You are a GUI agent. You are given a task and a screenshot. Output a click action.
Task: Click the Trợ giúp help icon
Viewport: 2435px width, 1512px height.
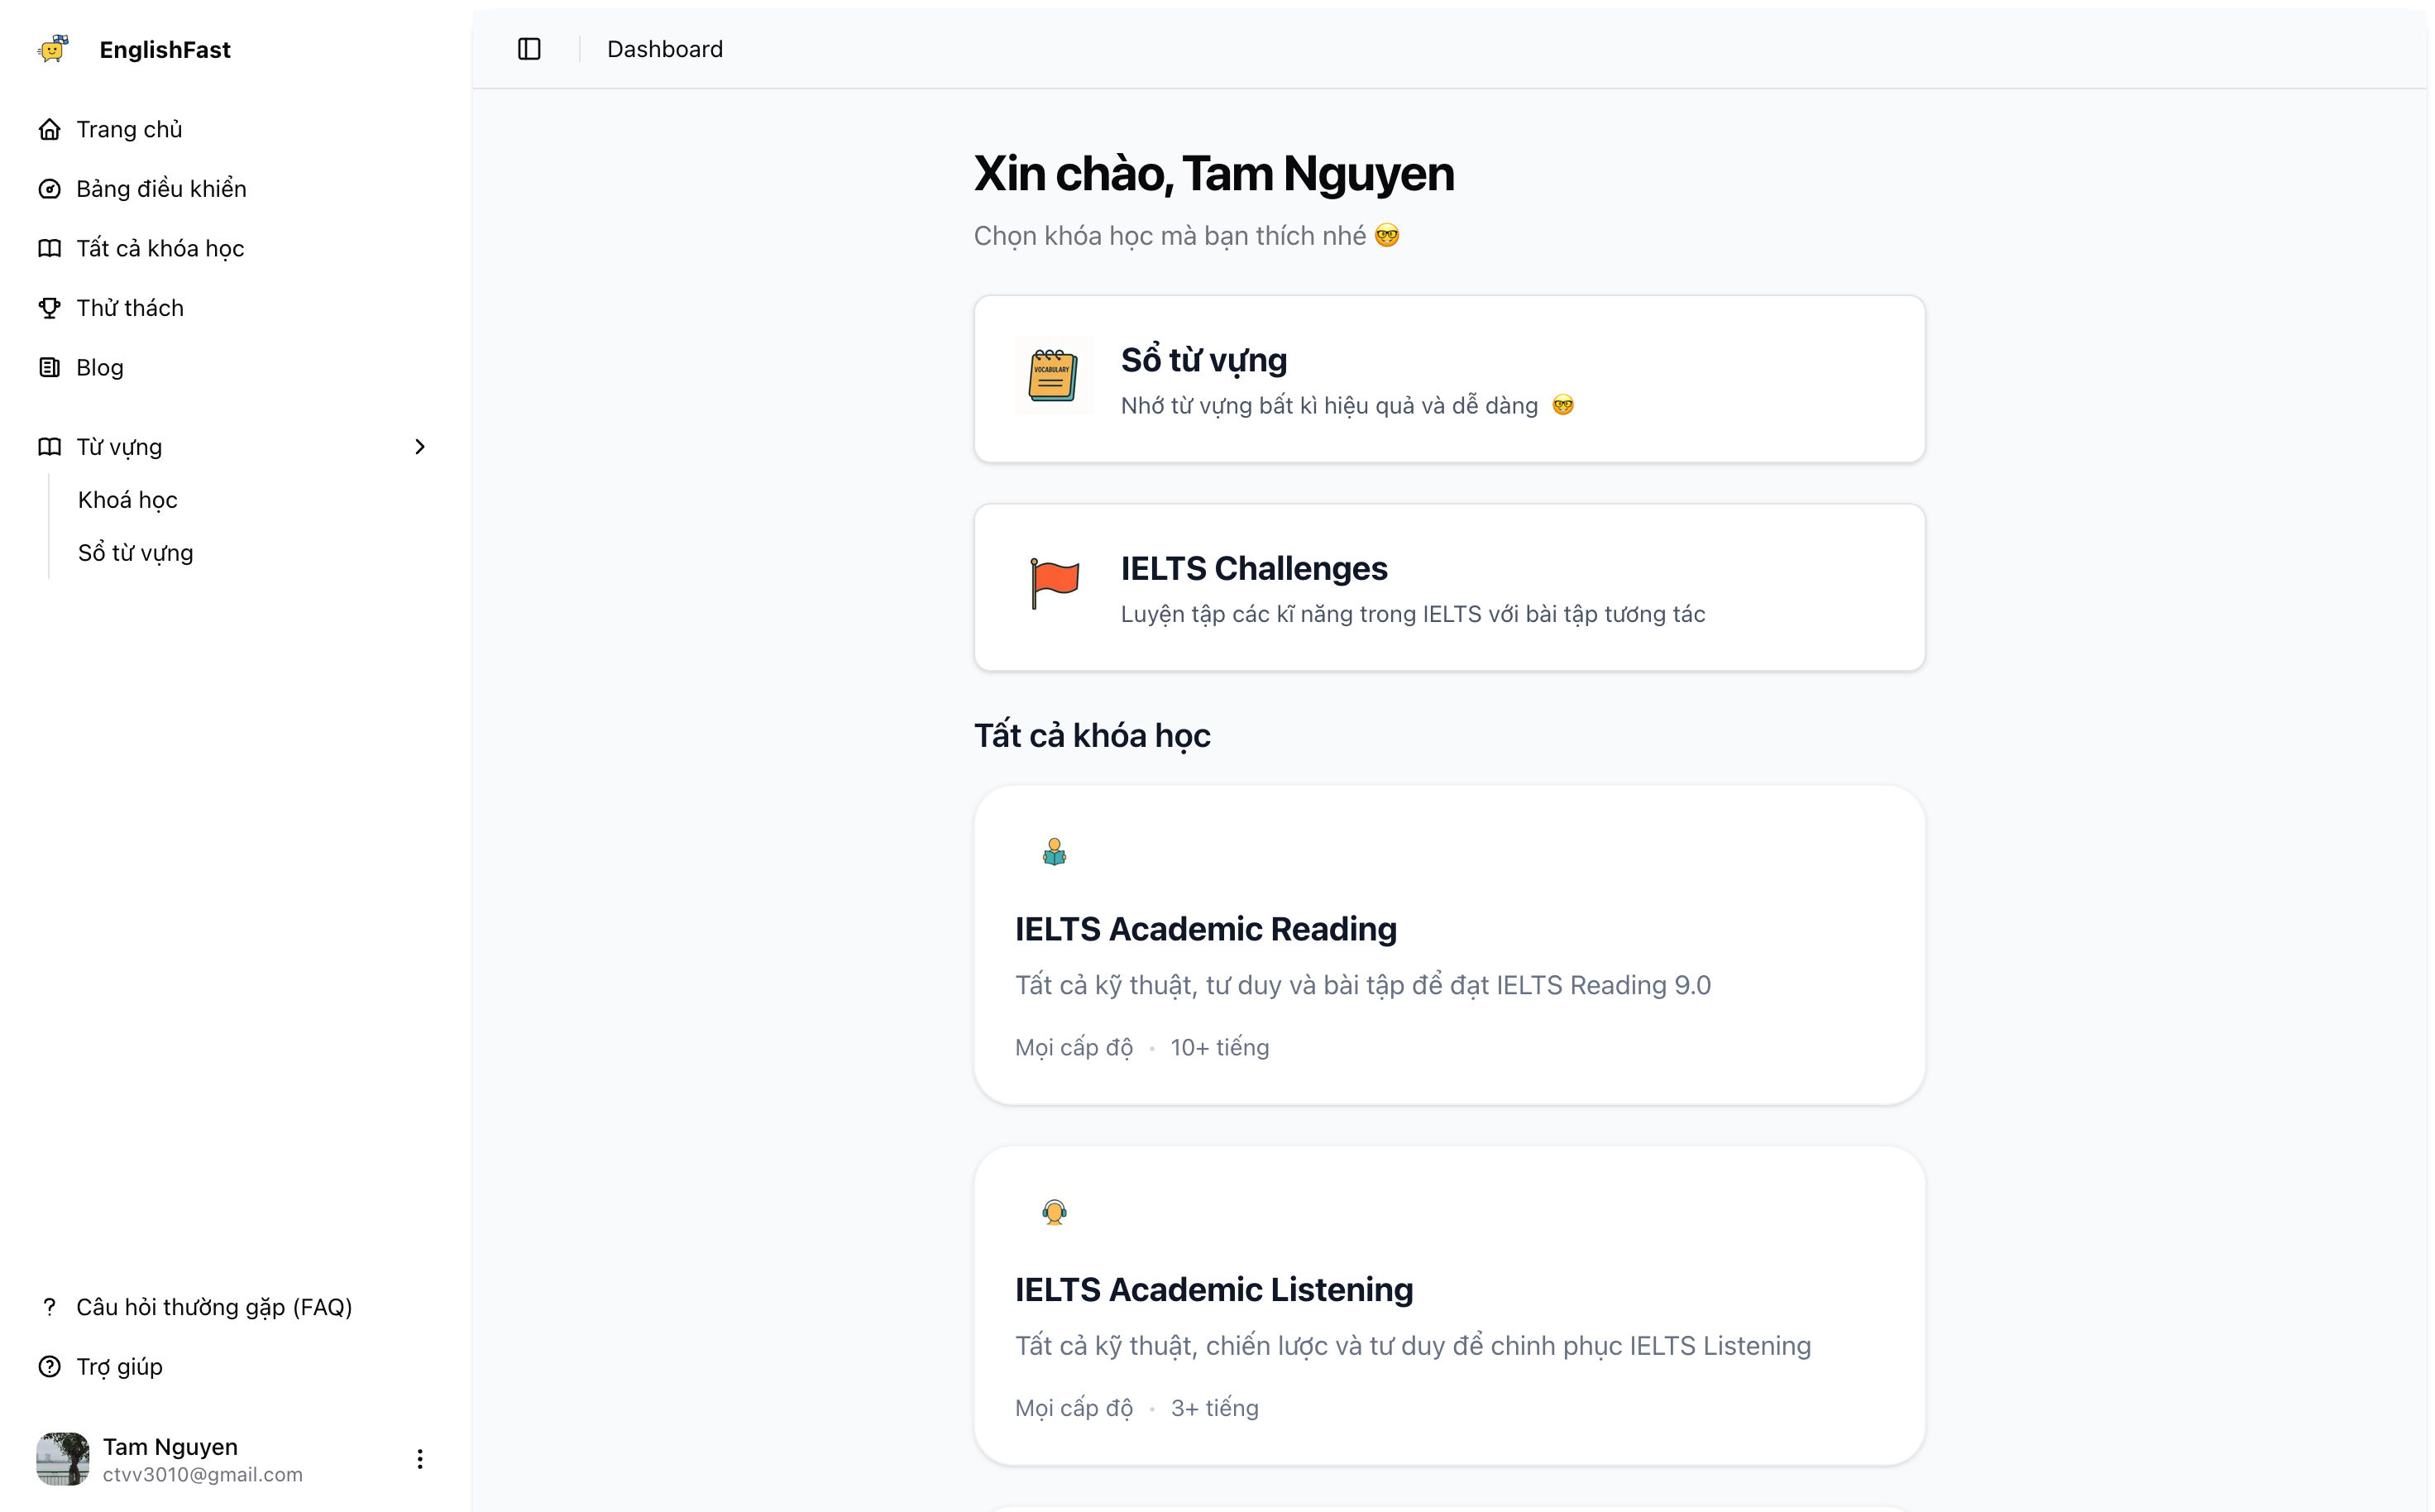coord(49,1366)
